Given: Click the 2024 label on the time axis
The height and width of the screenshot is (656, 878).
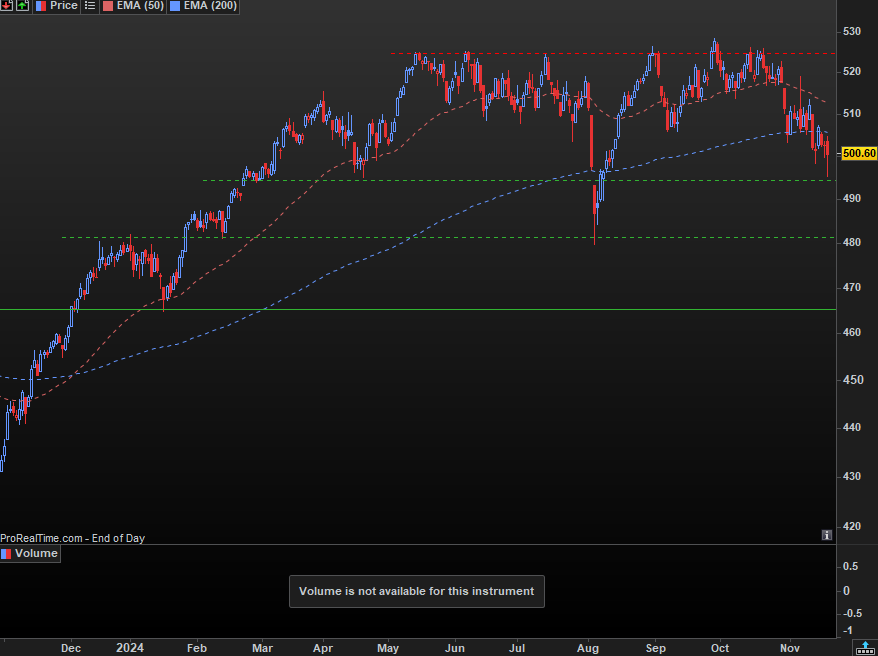Looking at the screenshot, I should tap(130, 648).
